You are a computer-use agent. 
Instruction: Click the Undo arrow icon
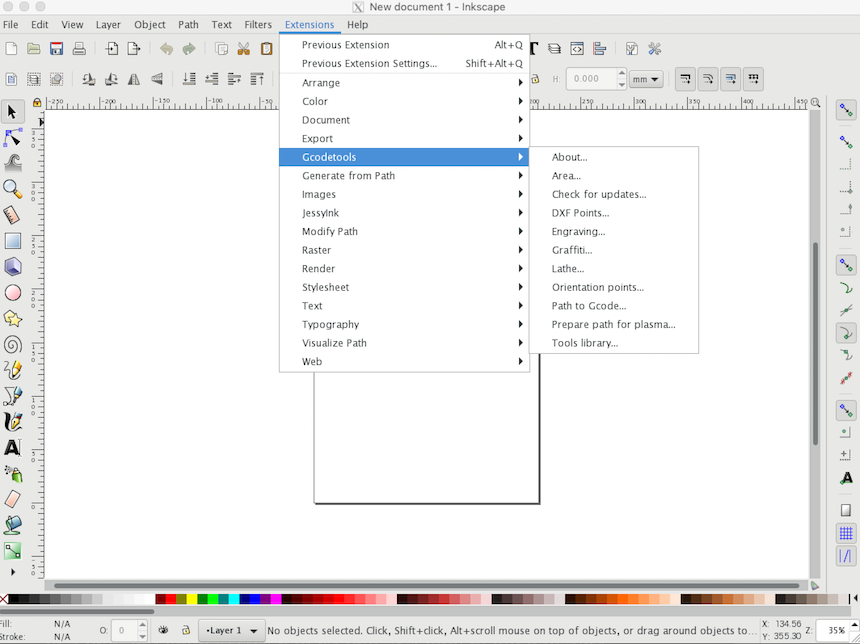pyautogui.click(x=166, y=49)
